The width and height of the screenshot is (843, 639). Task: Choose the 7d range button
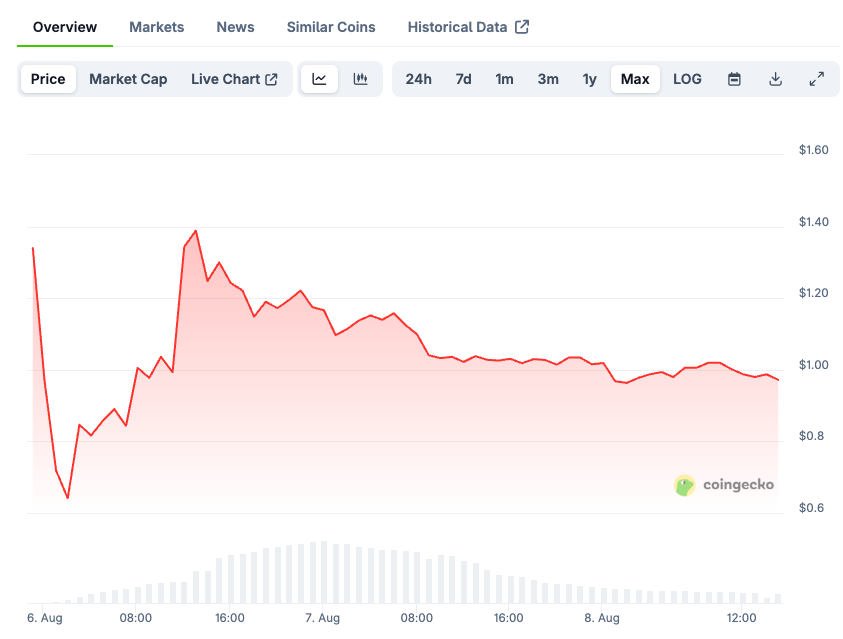pyautogui.click(x=463, y=78)
